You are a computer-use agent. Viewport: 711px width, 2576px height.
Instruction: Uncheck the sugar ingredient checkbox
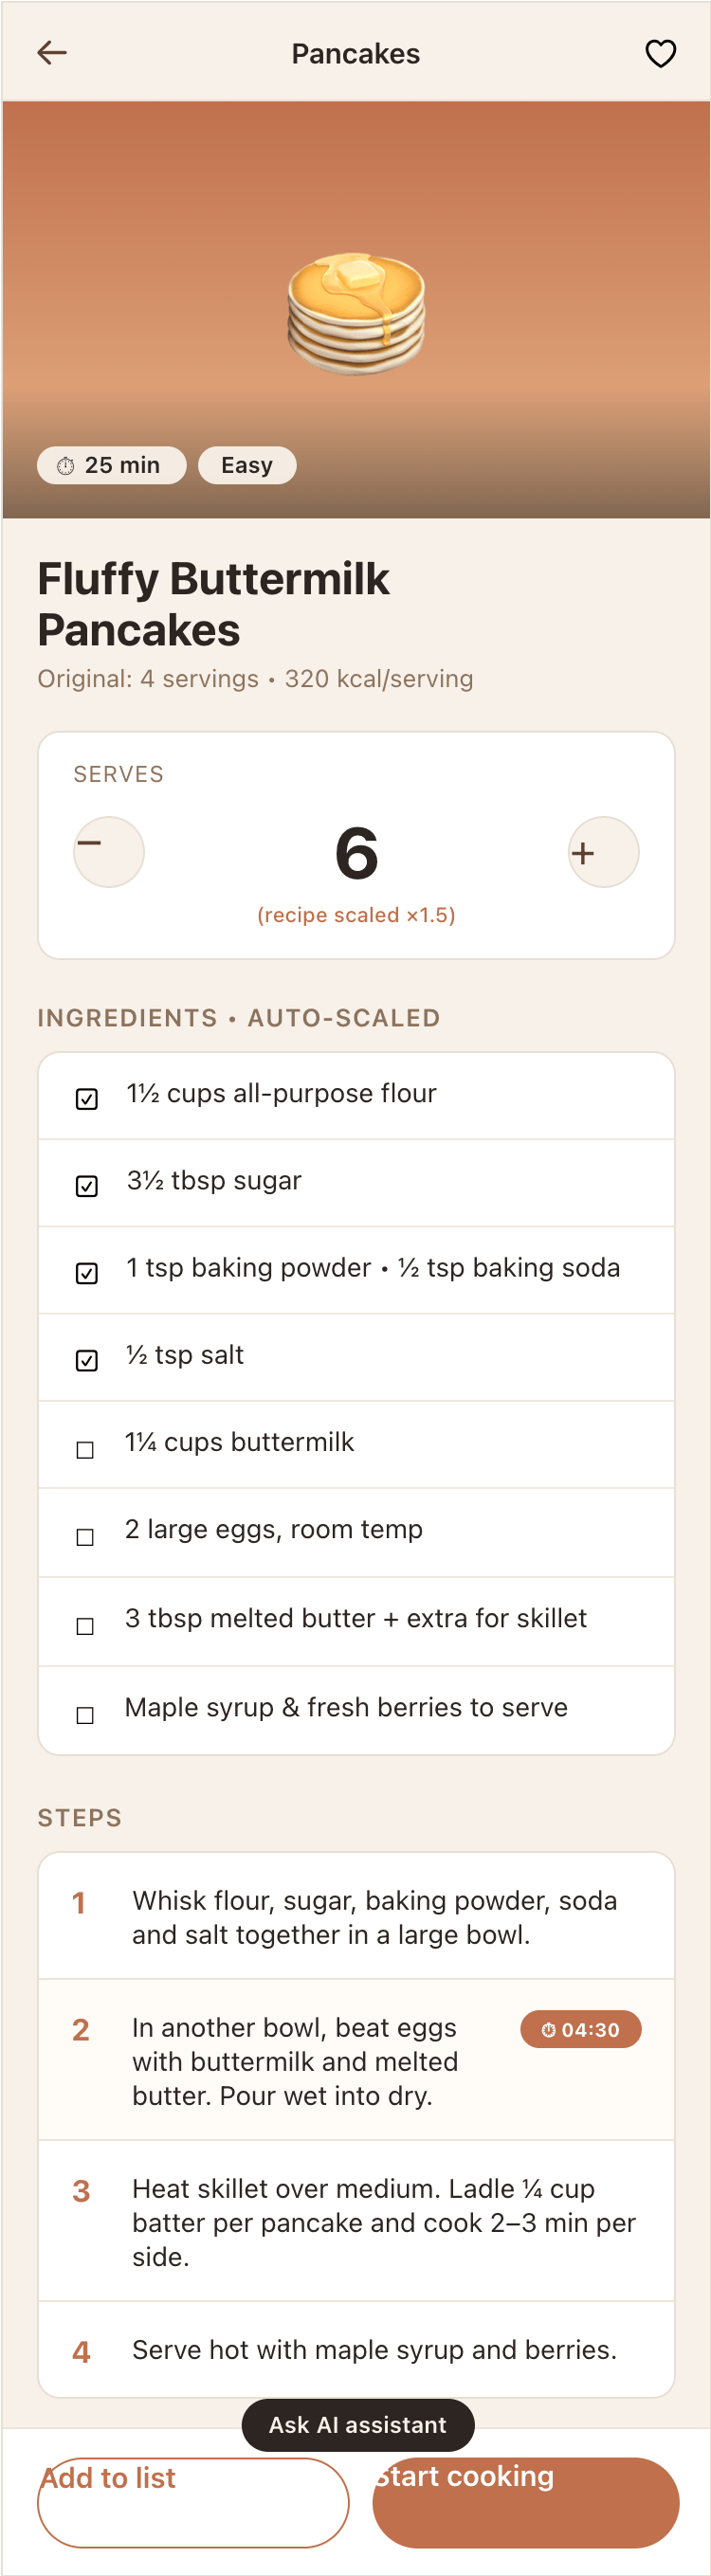coord(87,1185)
